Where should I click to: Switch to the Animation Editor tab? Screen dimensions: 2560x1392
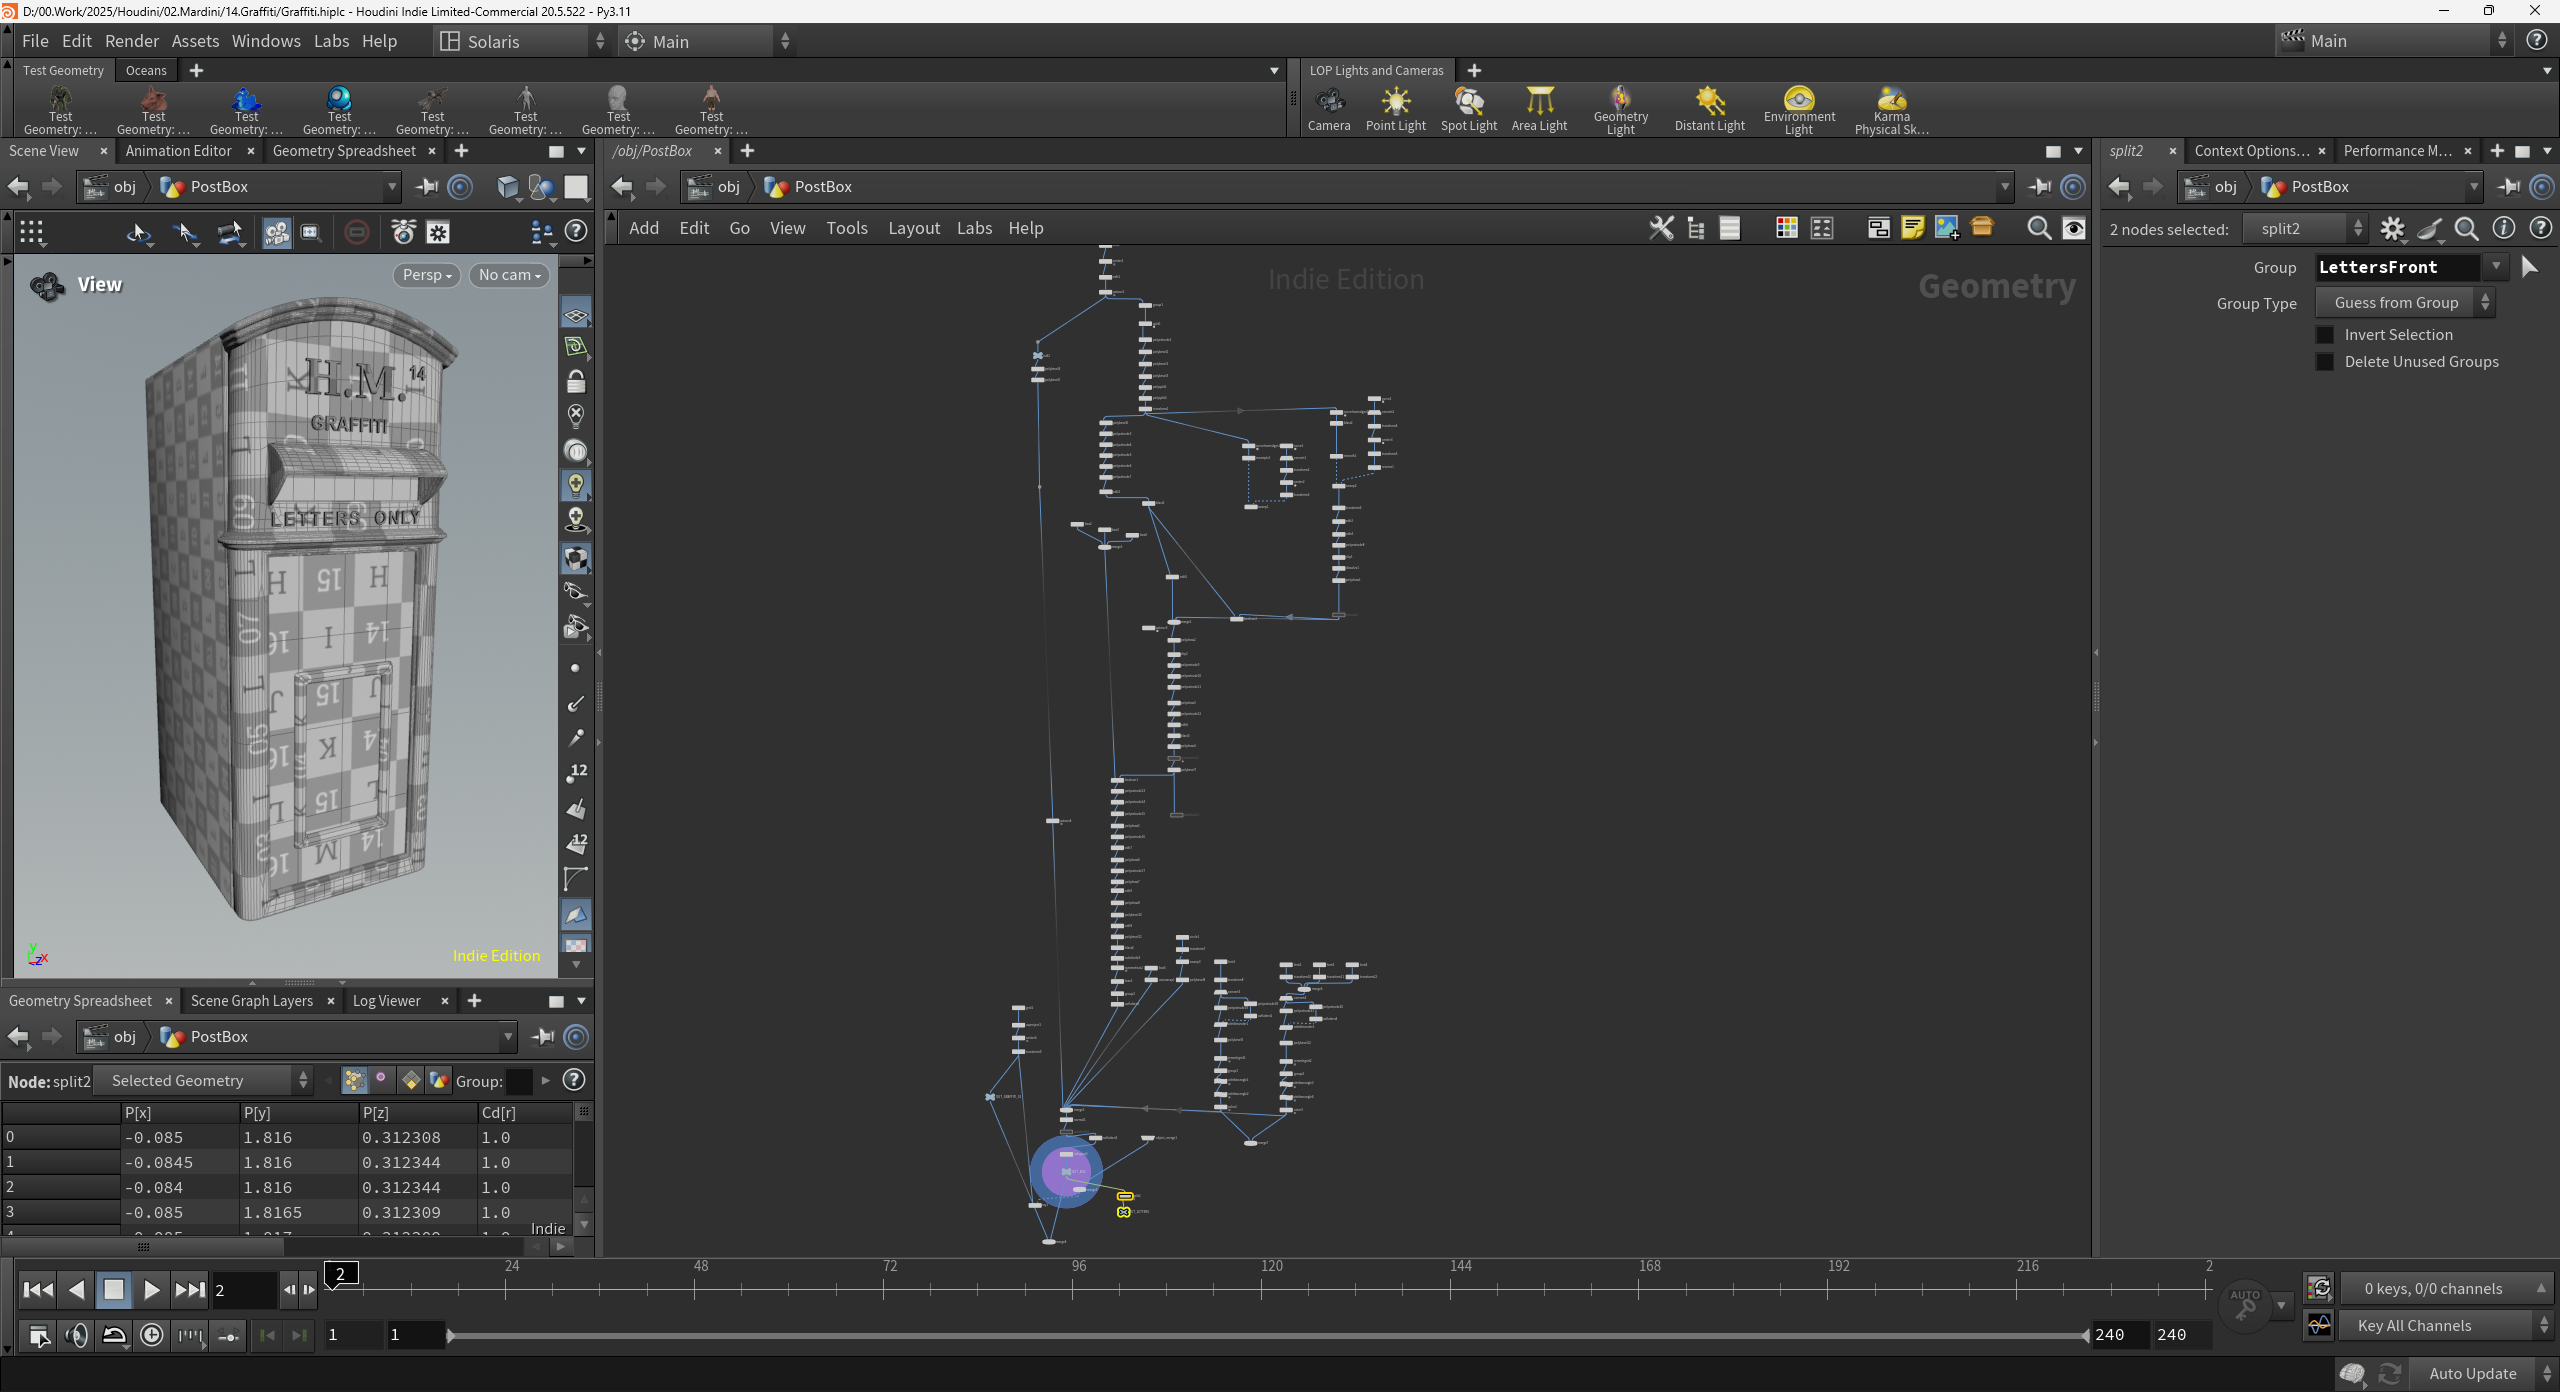tap(178, 151)
